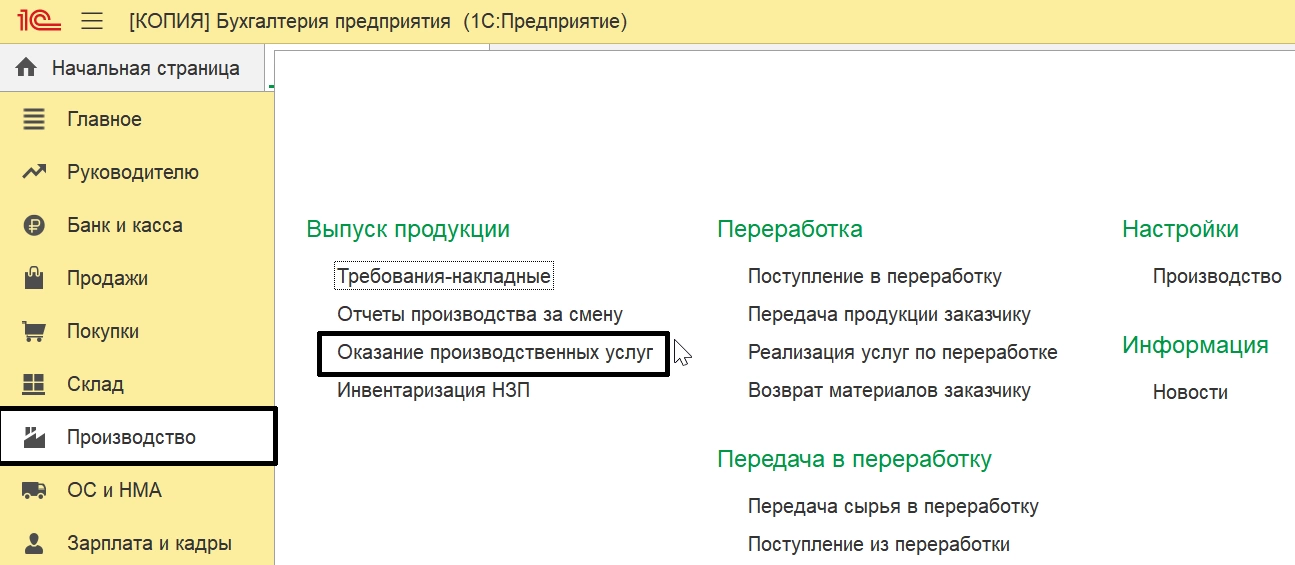
Task: Open Поступление из переработки
Action: coord(879,544)
